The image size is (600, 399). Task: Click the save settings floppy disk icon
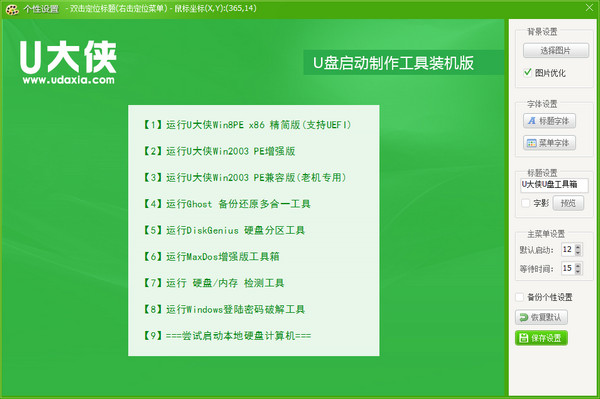[523, 338]
